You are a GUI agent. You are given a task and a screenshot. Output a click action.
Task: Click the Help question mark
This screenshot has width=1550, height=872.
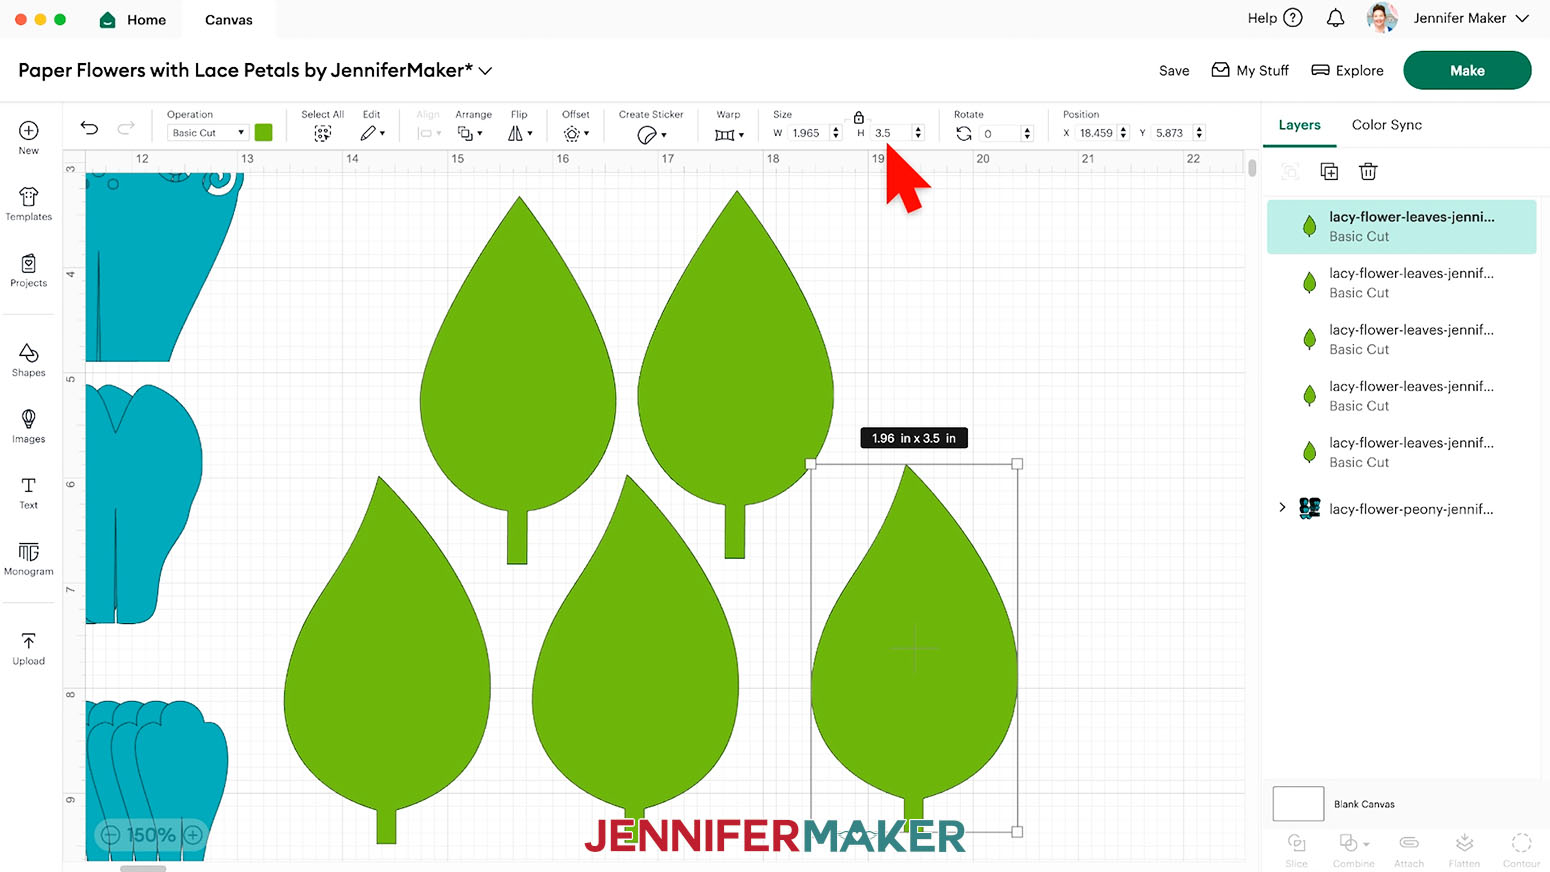tap(1293, 18)
